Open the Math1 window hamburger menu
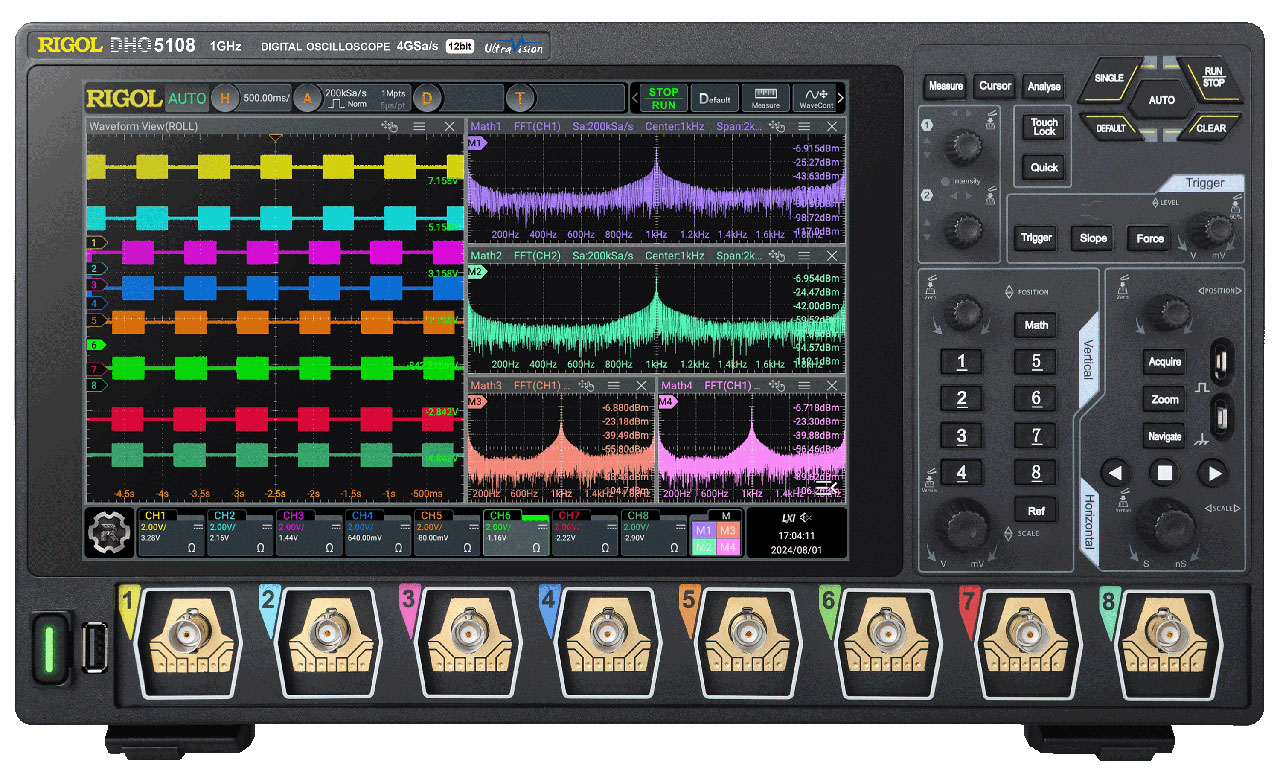Viewport: 1280px width, 776px height. click(804, 124)
